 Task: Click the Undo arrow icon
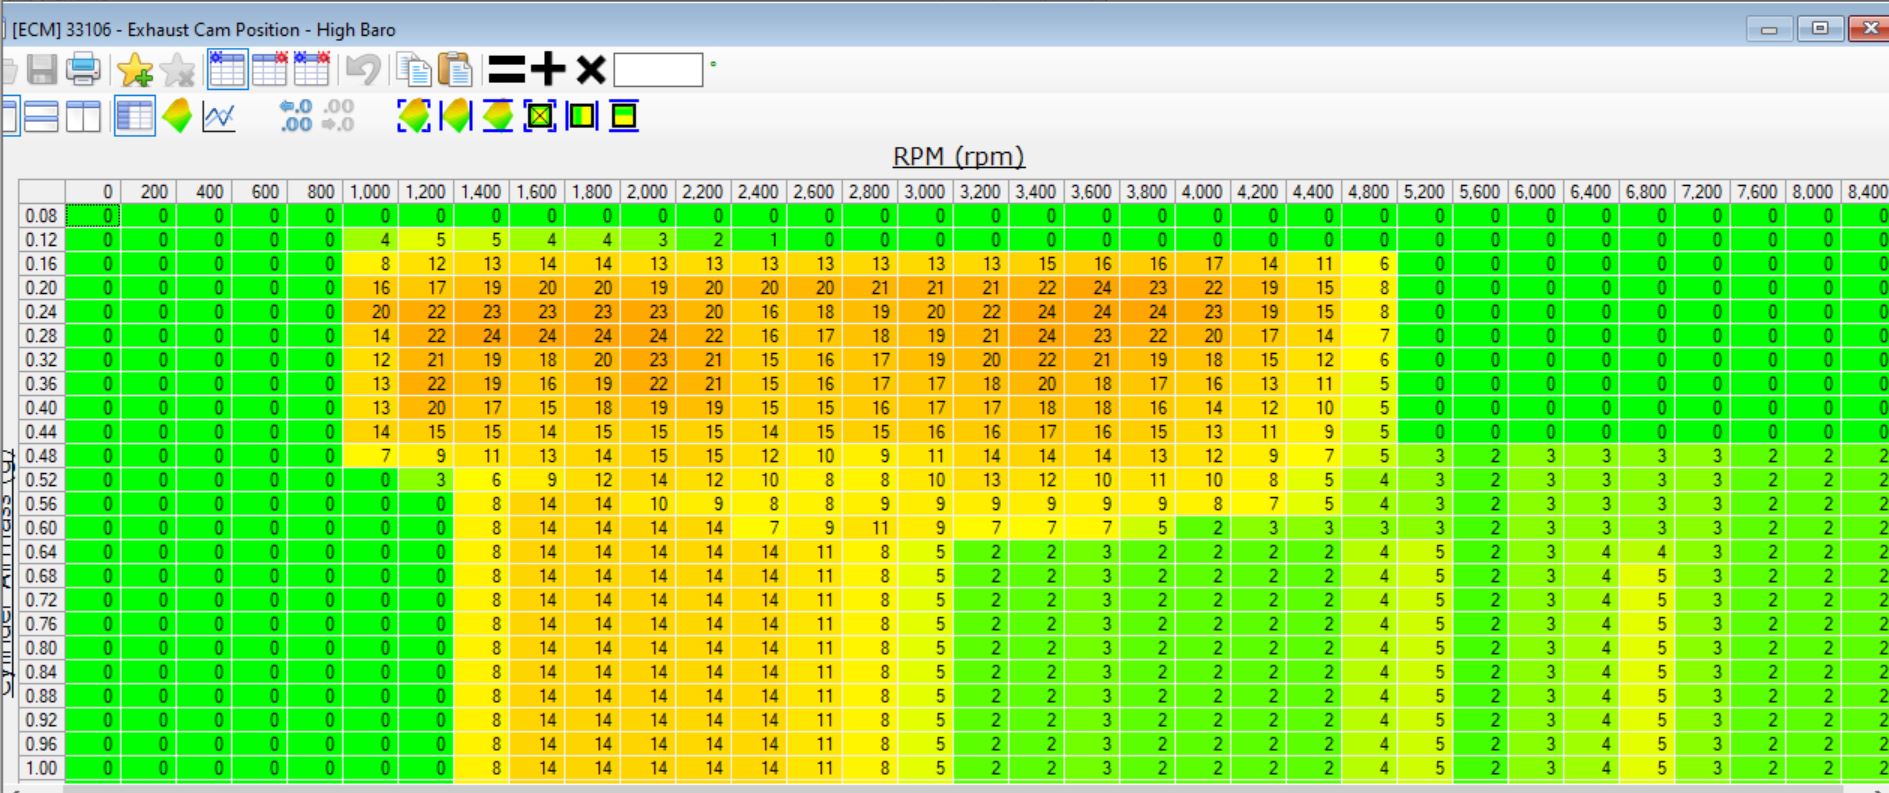(362, 69)
